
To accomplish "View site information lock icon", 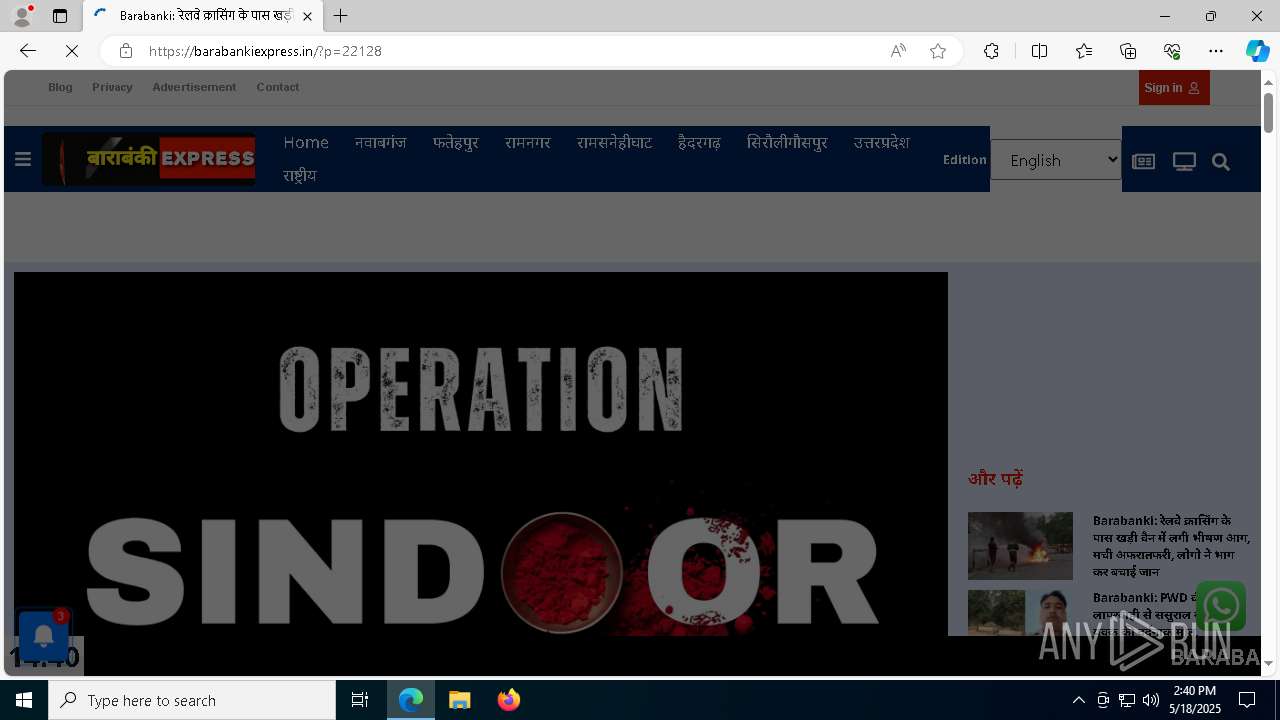I will point(126,51).
